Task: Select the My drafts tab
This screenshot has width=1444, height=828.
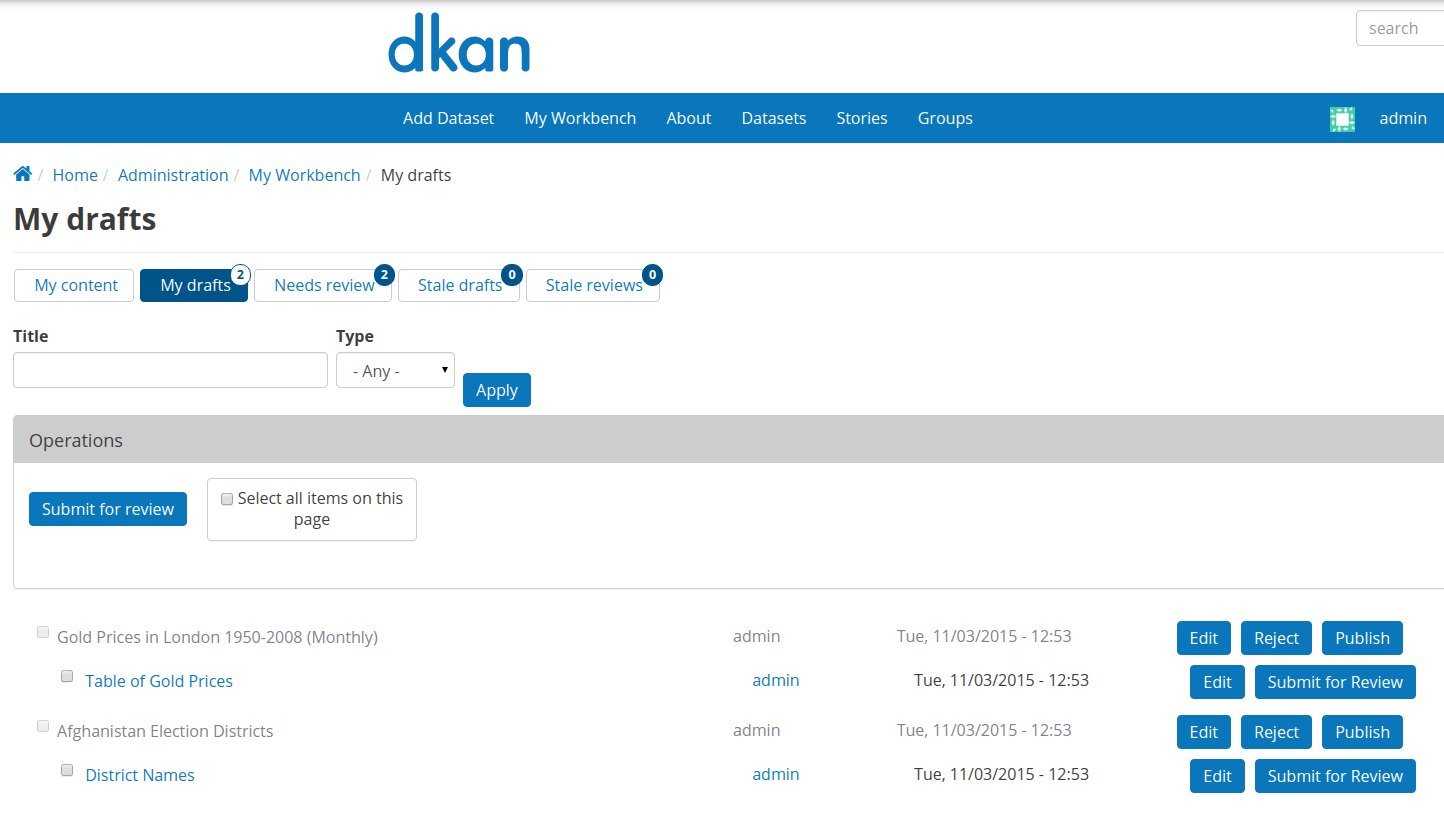Action: [194, 285]
